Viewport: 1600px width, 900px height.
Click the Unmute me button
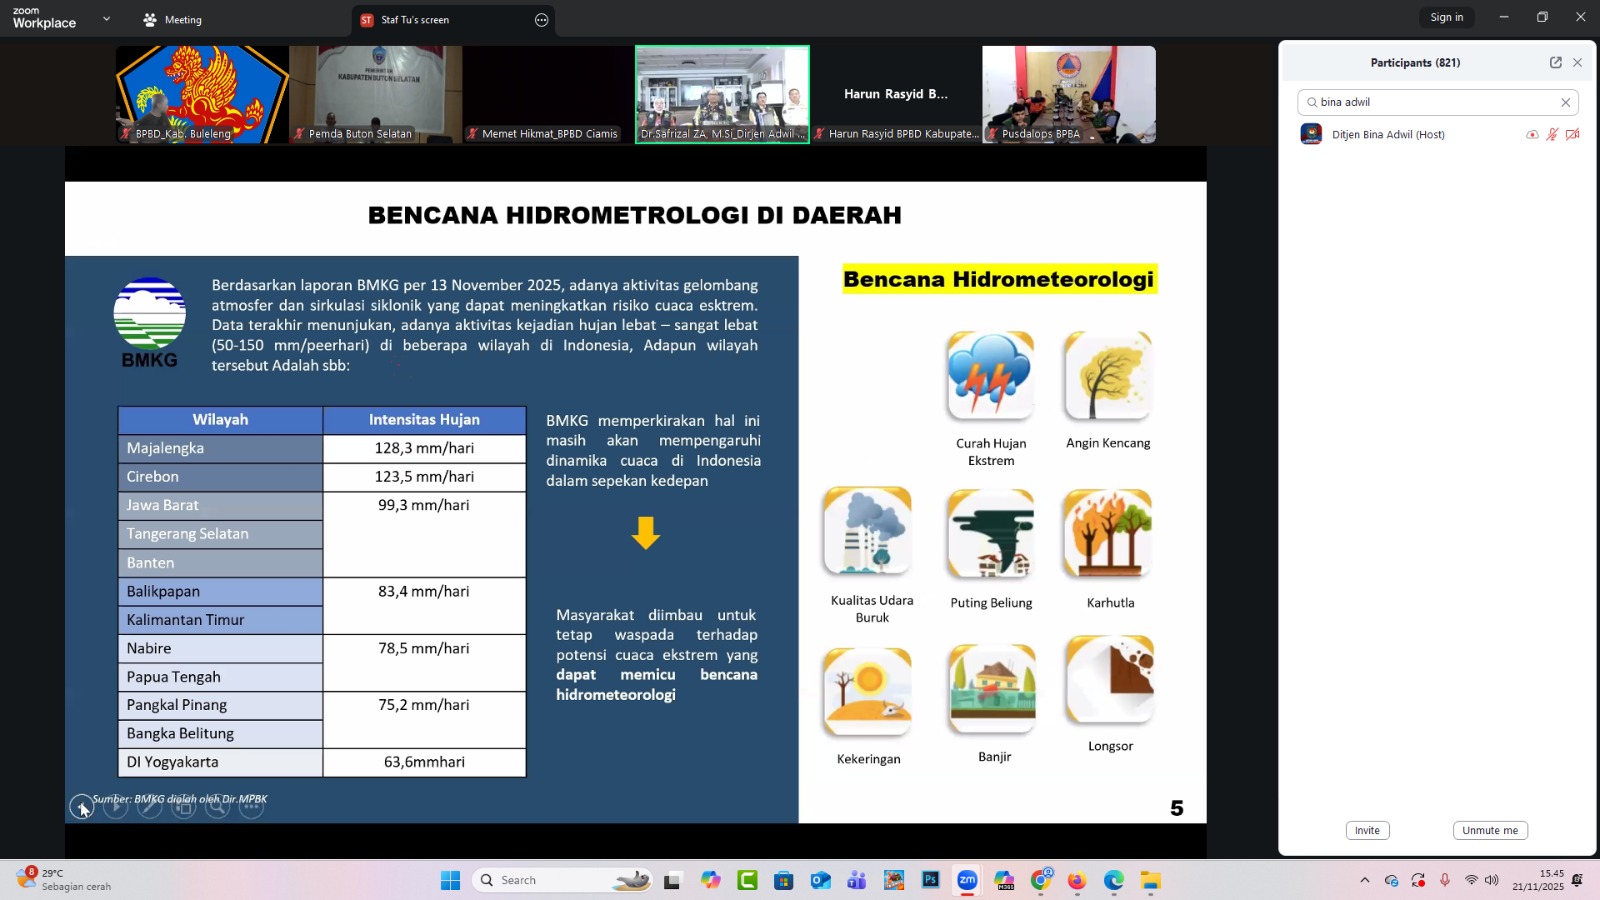pos(1489,830)
